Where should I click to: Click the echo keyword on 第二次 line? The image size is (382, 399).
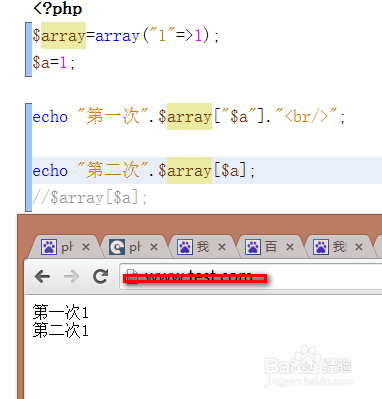point(50,171)
